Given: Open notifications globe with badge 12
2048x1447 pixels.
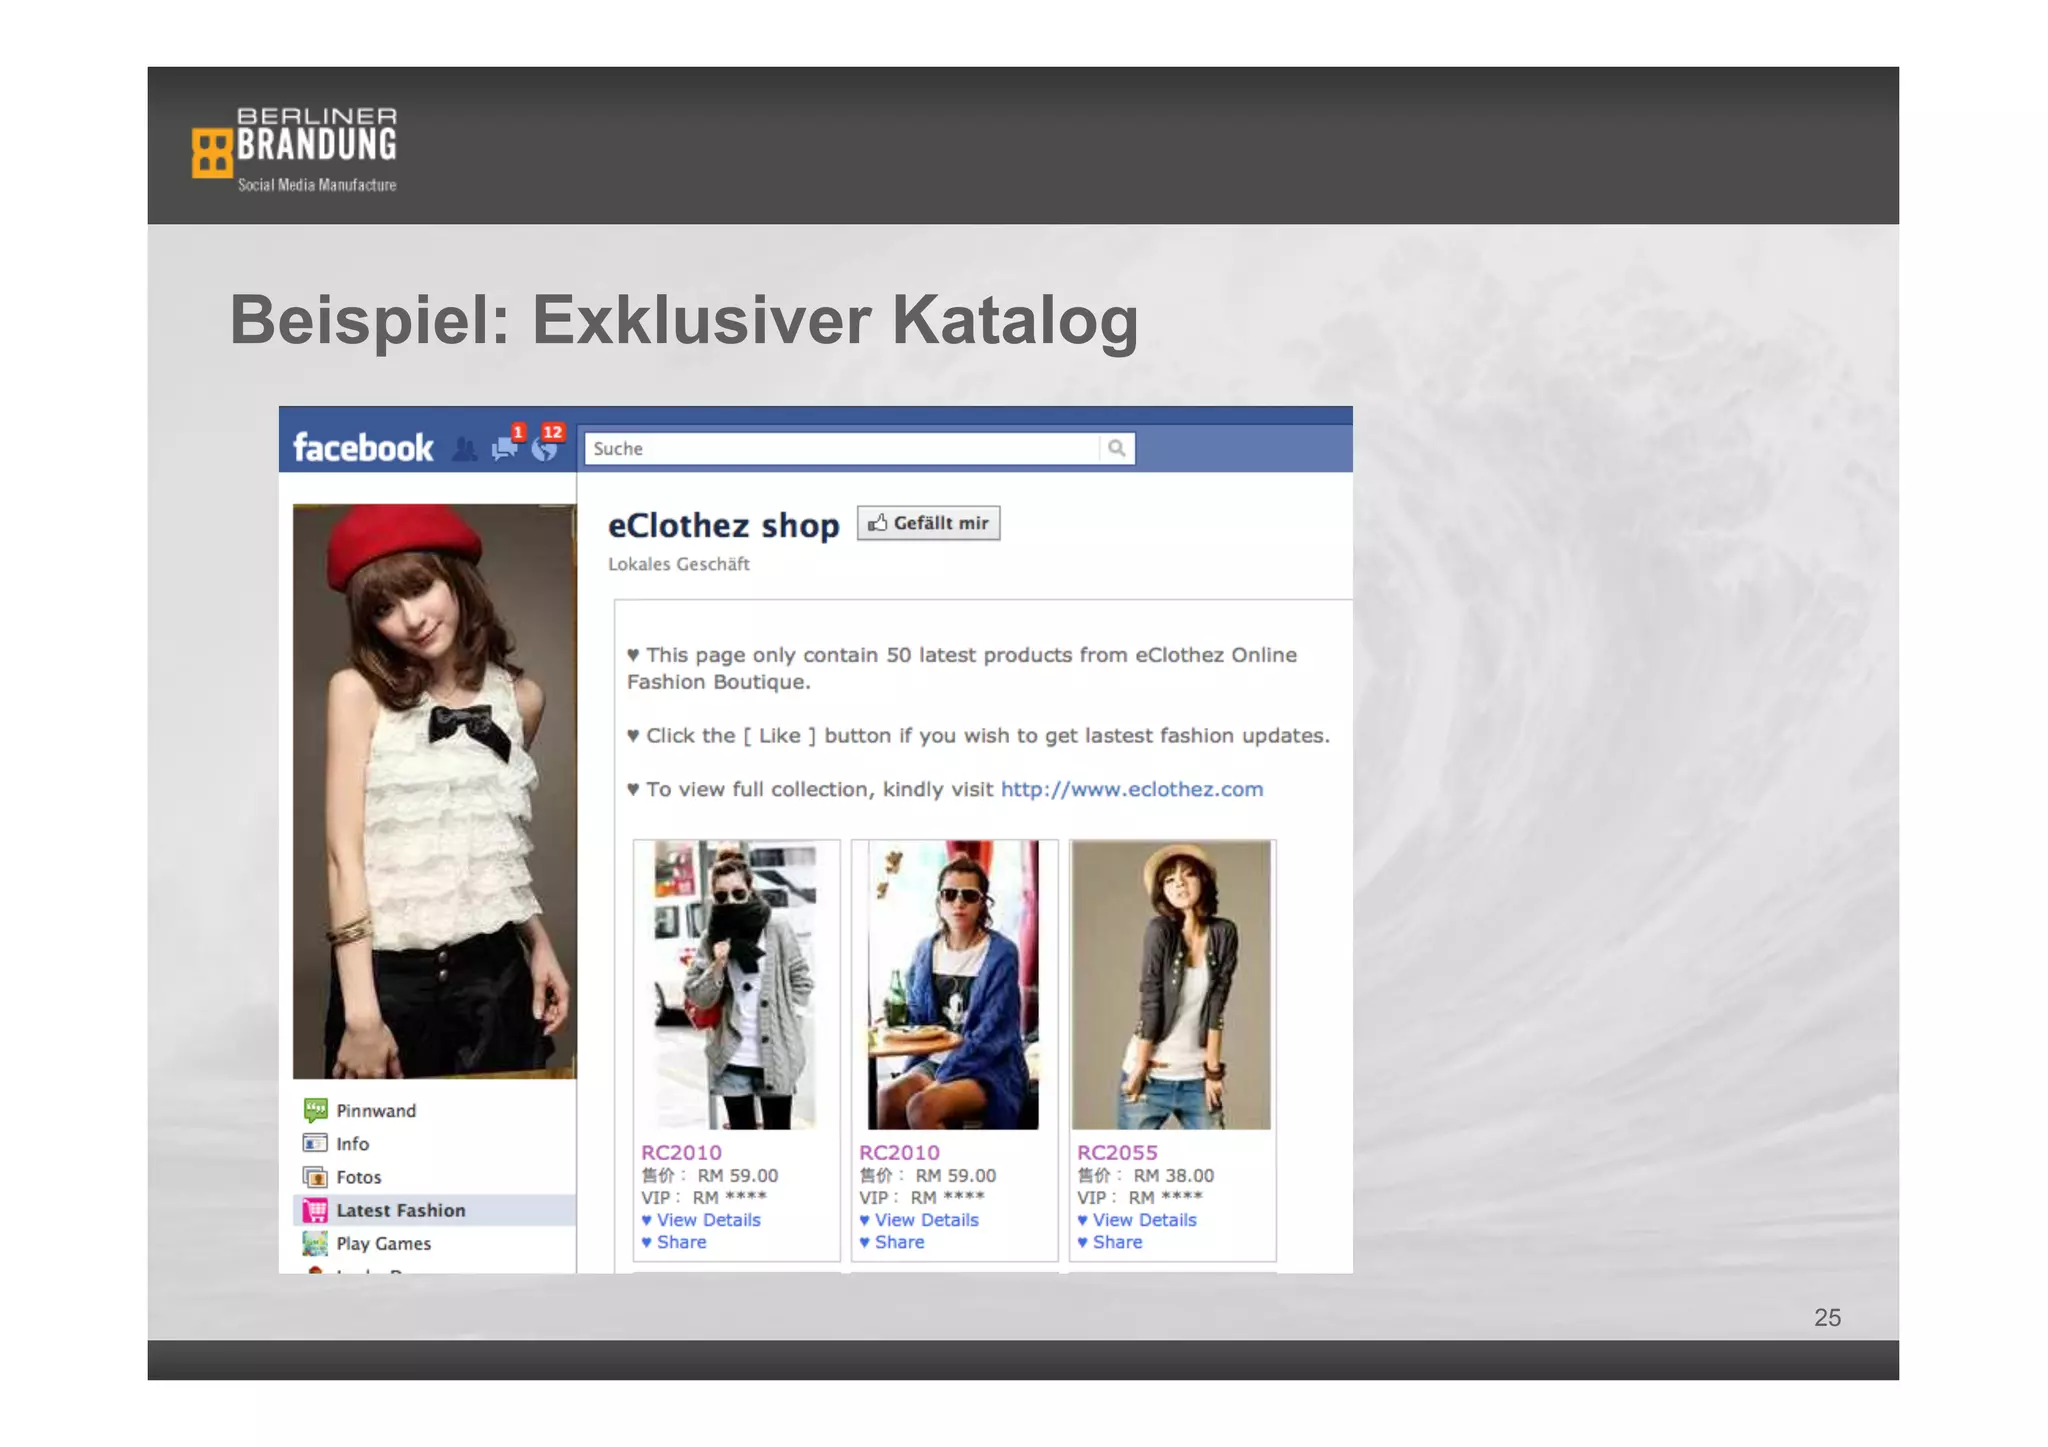Looking at the screenshot, I should tap(546, 446).
